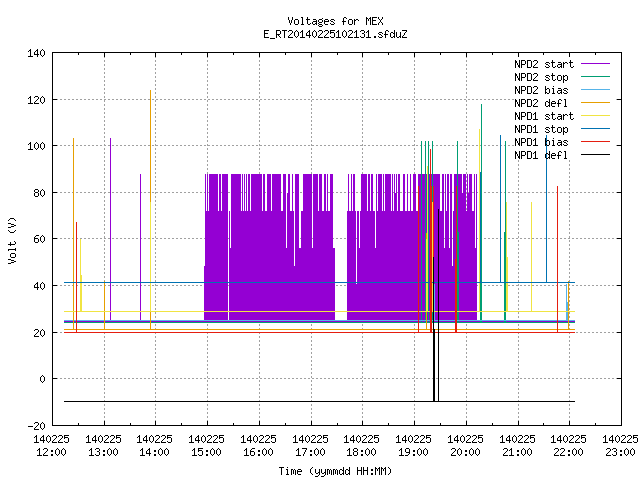
Task: Click the x-axis tick label 23:00
Action: point(620,453)
